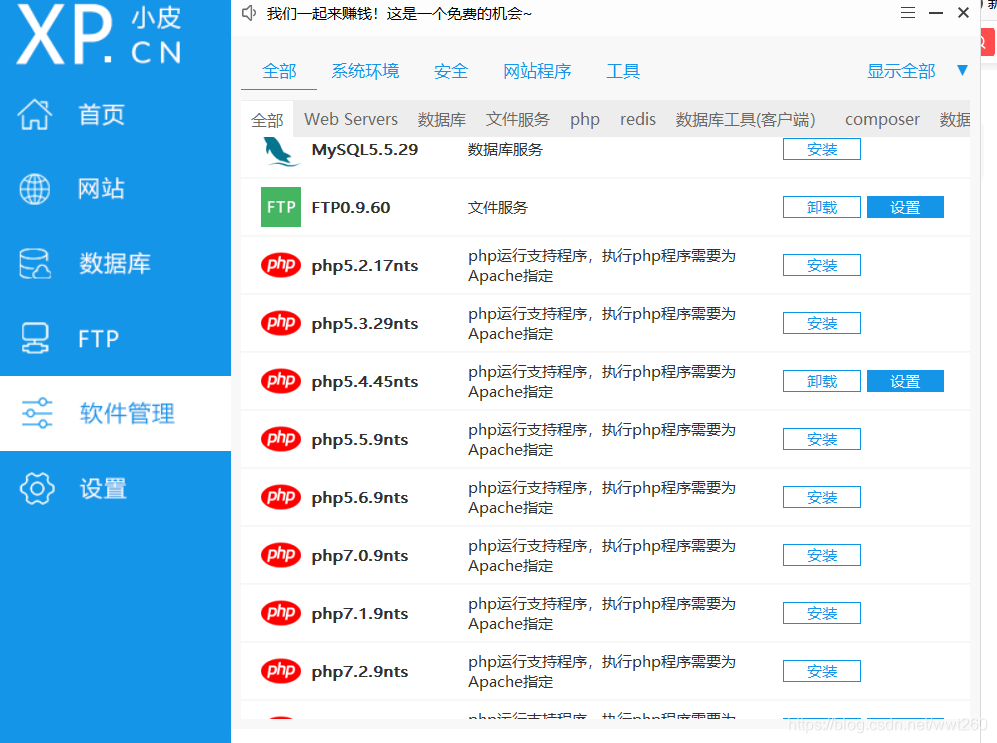Click the green FTP0.9.60 icon
The width and height of the screenshot is (997, 743).
(x=281, y=207)
